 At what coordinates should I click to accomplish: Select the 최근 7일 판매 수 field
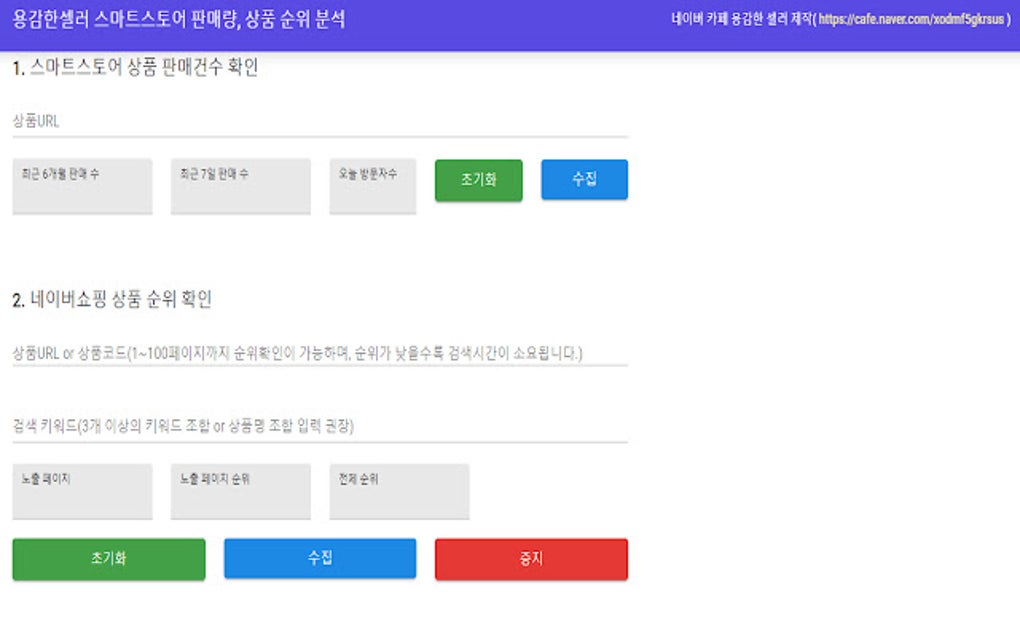pos(241,186)
